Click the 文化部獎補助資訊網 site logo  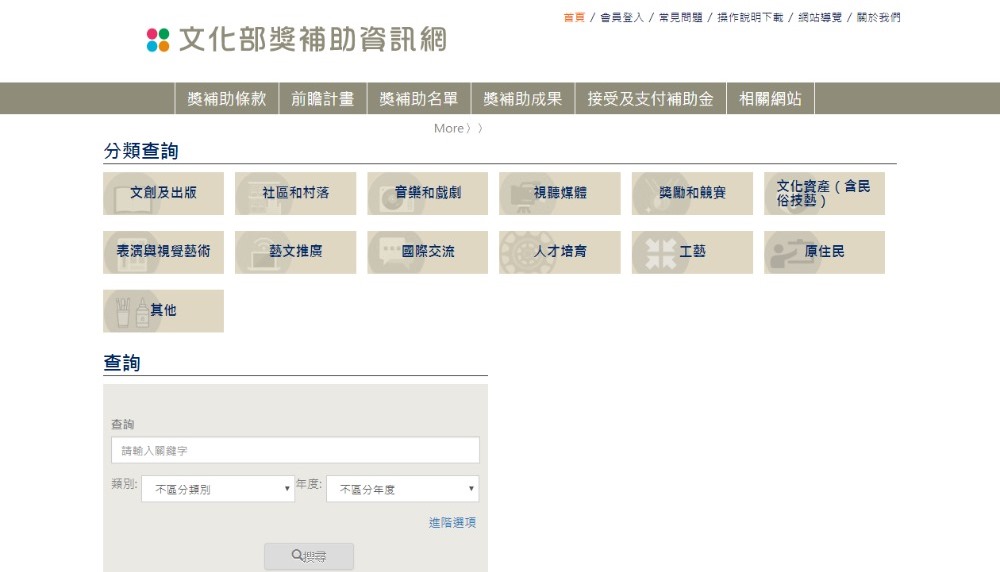[297, 40]
